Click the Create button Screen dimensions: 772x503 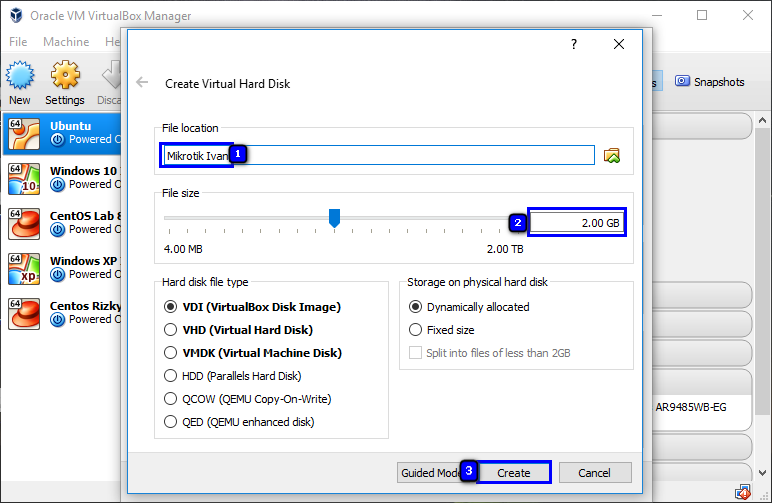pos(514,473)
